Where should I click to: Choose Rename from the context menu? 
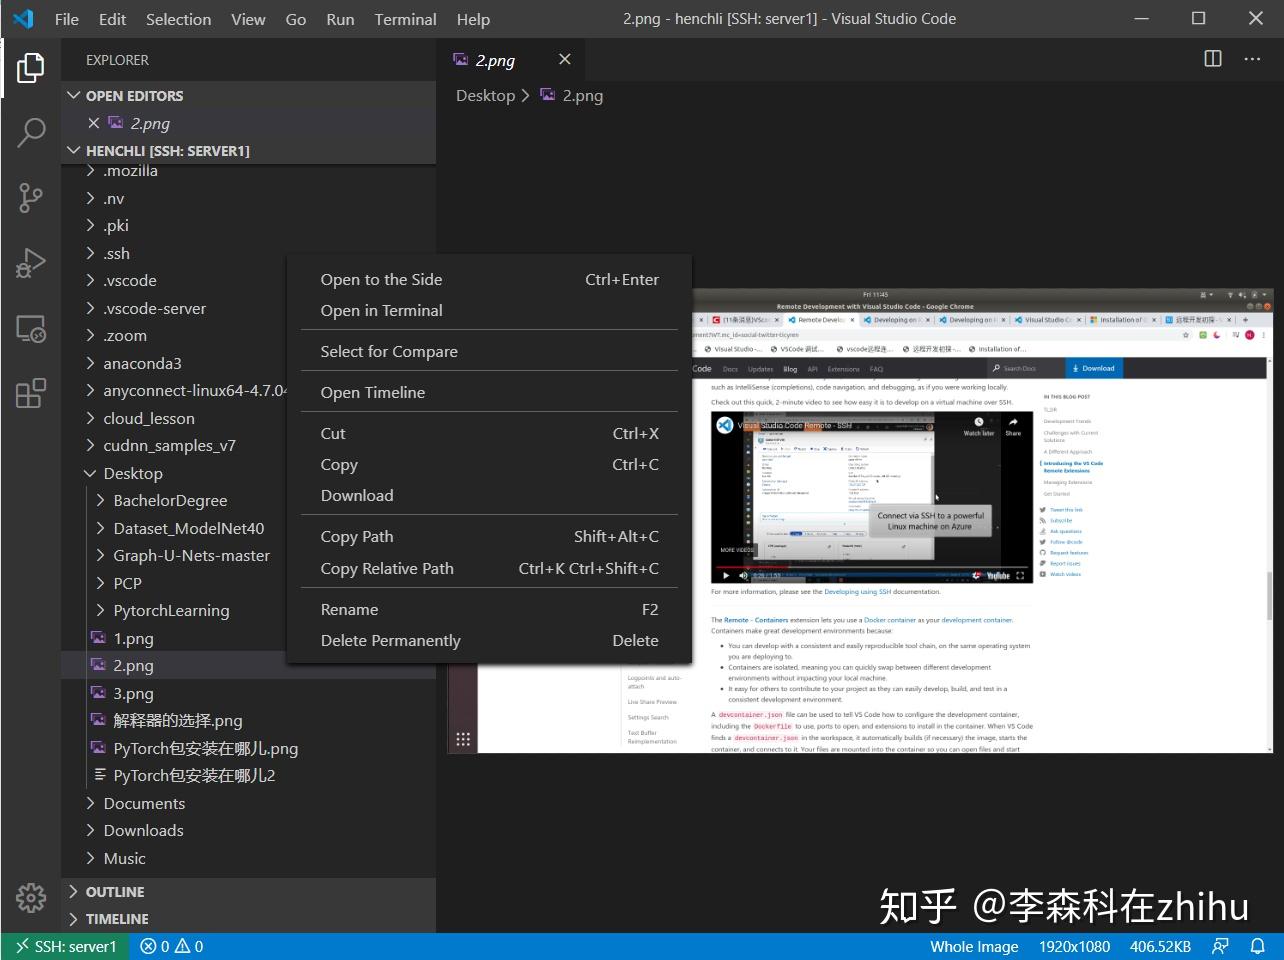[349, 609]
